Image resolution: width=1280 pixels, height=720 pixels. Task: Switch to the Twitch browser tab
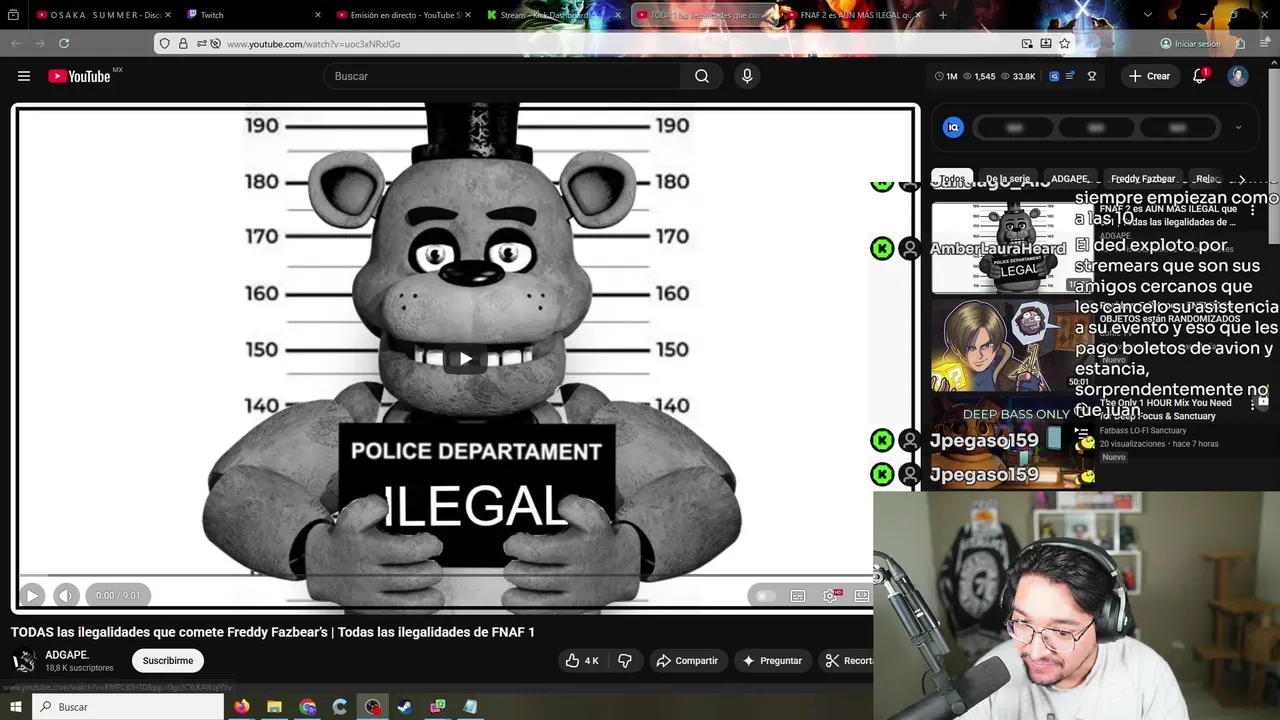254,15
